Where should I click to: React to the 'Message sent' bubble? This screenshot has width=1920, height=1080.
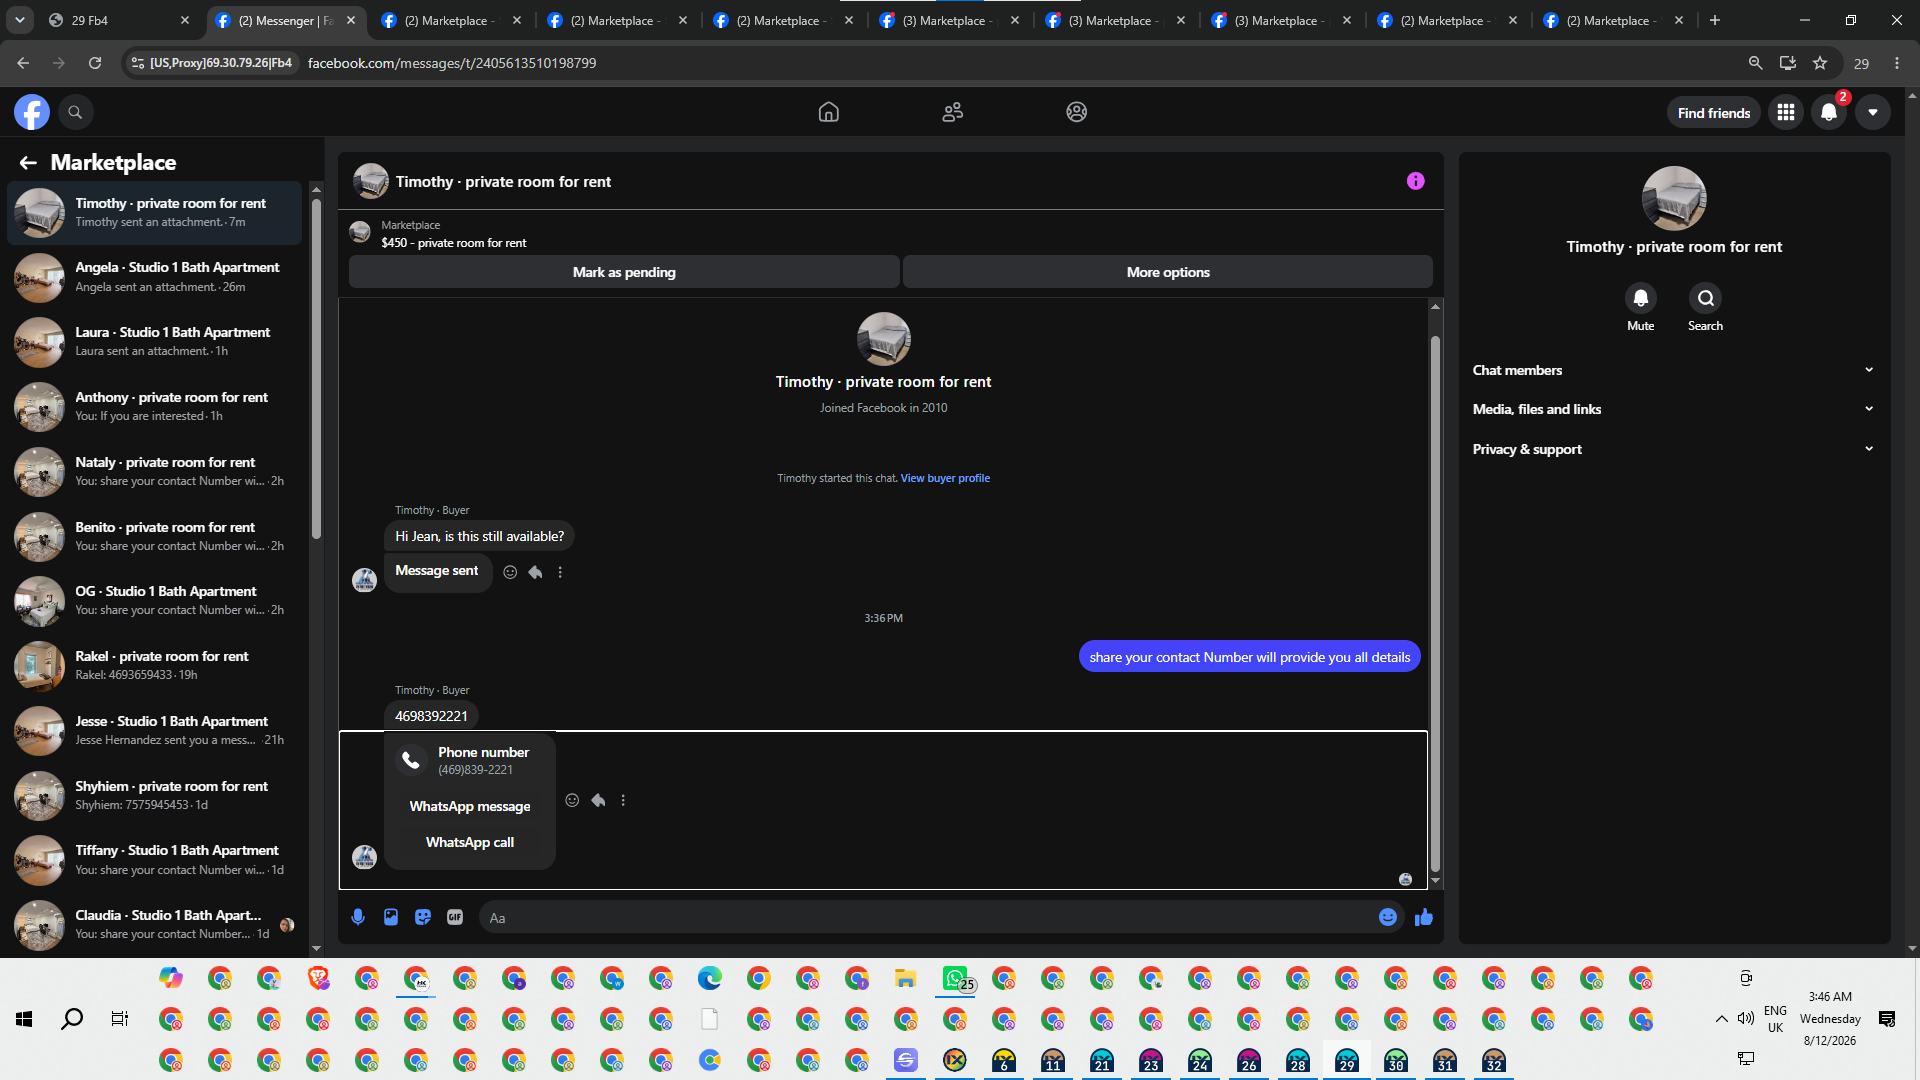[510, 572]
